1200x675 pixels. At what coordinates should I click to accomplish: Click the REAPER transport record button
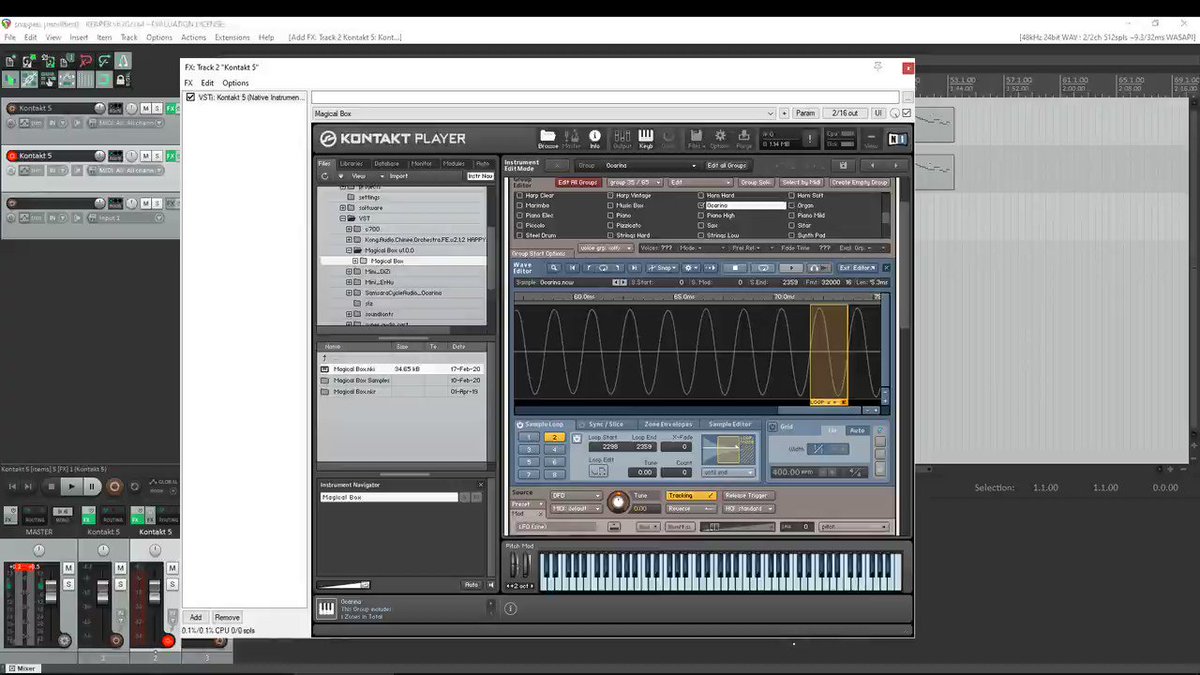point(114,486)
